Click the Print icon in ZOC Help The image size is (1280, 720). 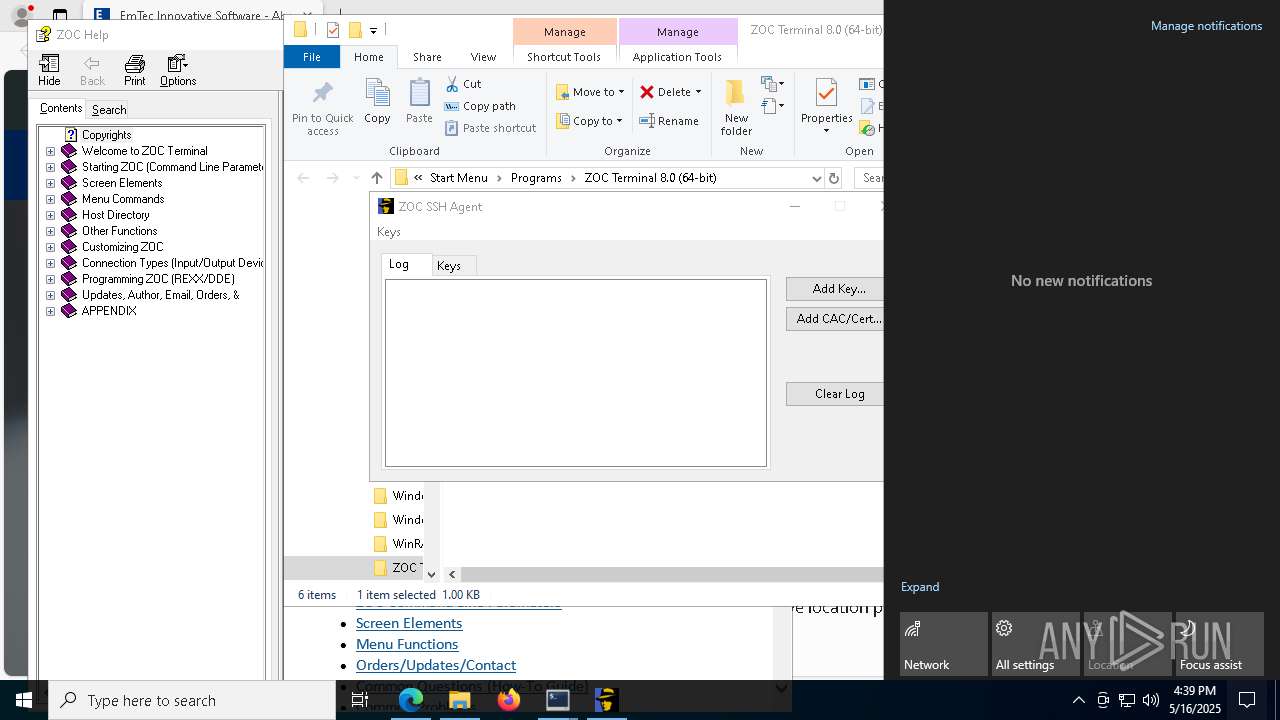[134, 71]
